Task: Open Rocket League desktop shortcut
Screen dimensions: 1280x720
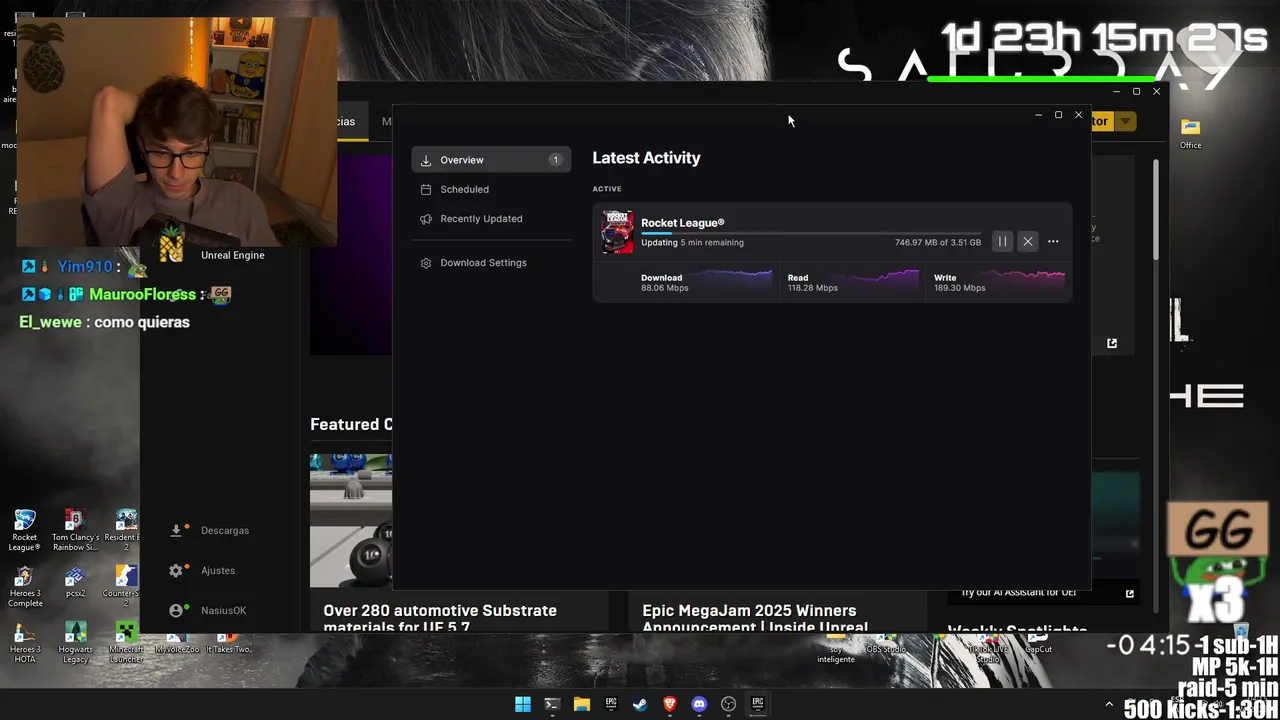Action: (x=25, y=531)
